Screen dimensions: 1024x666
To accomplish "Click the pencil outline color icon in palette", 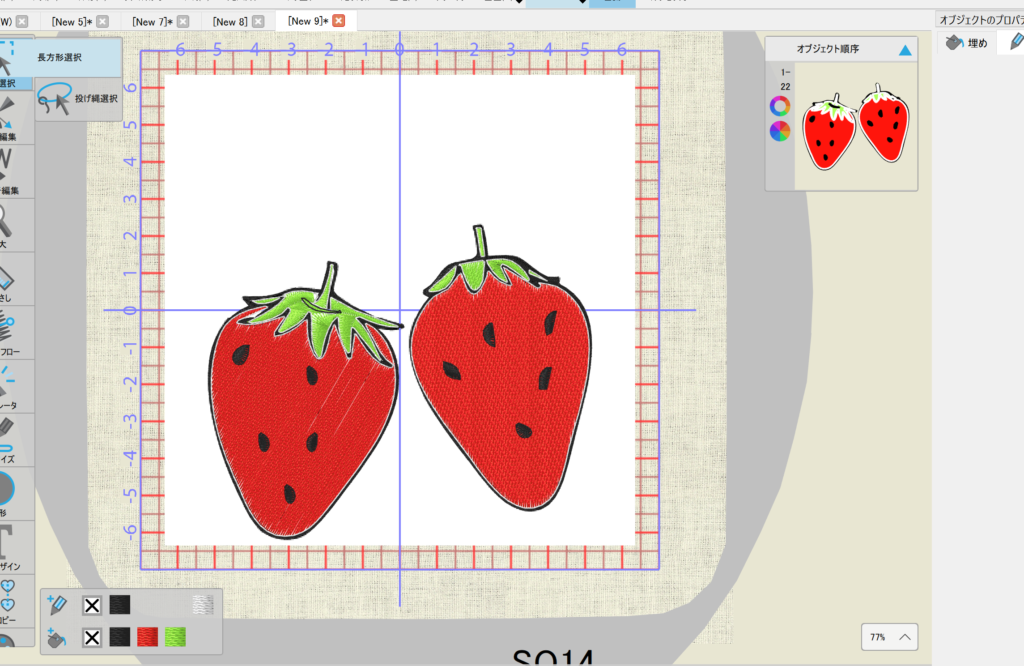I will 57,605.
